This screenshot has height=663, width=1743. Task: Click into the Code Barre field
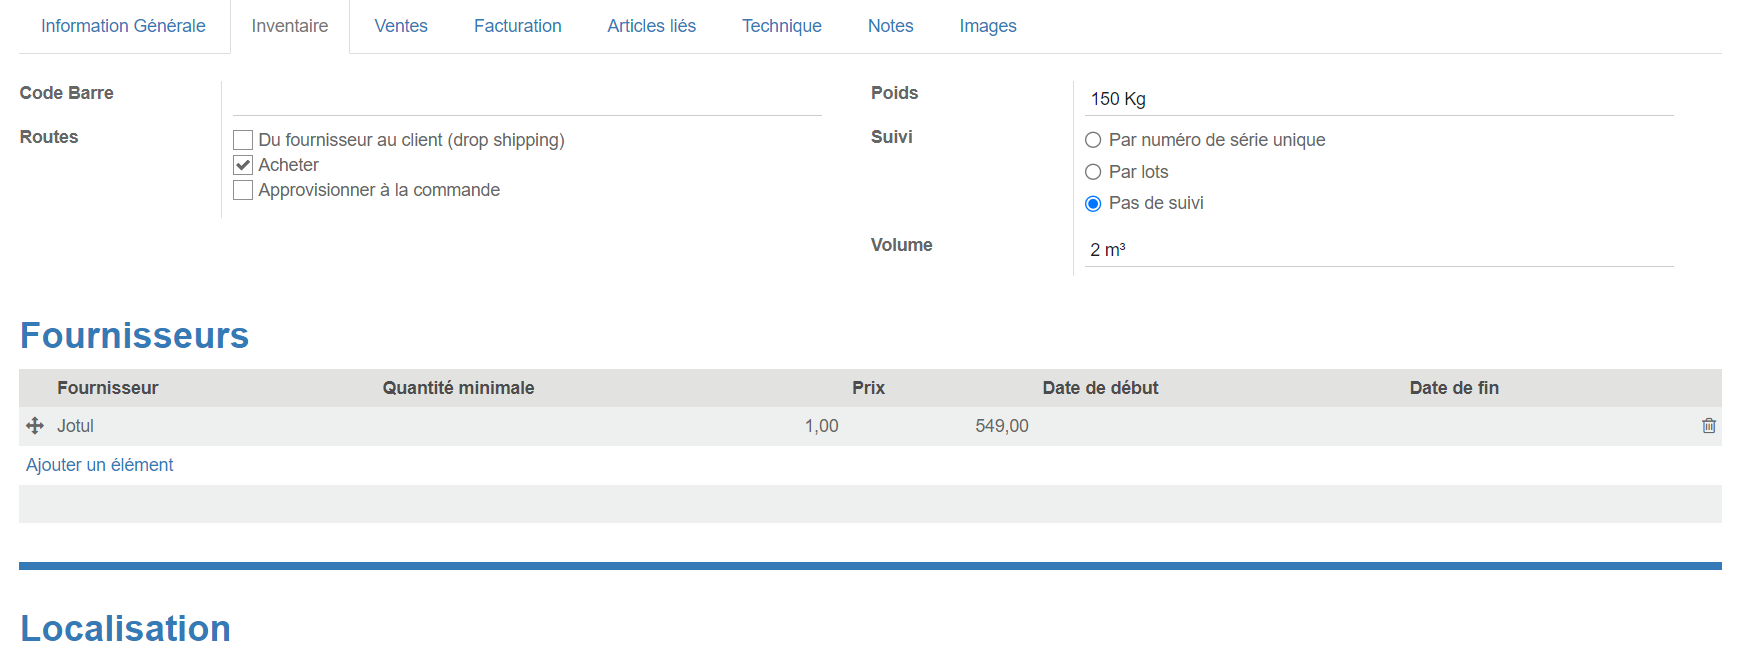[x=527, y=99]
